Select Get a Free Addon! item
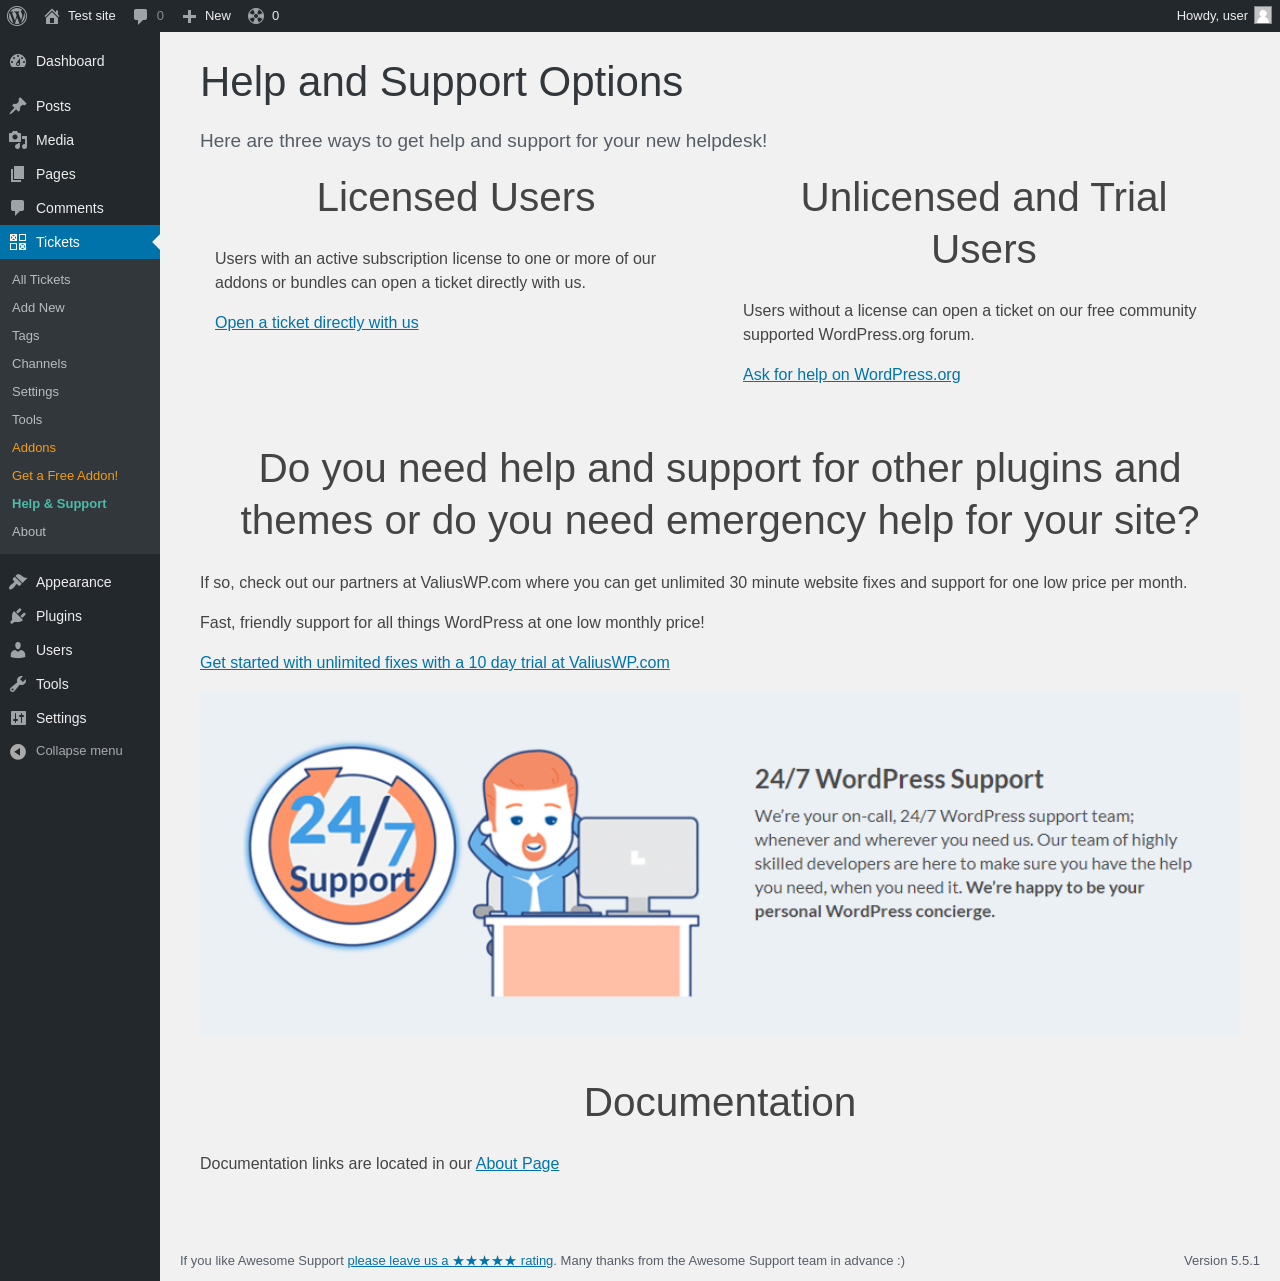1280x1281 pixels. (x=80, y=476)
